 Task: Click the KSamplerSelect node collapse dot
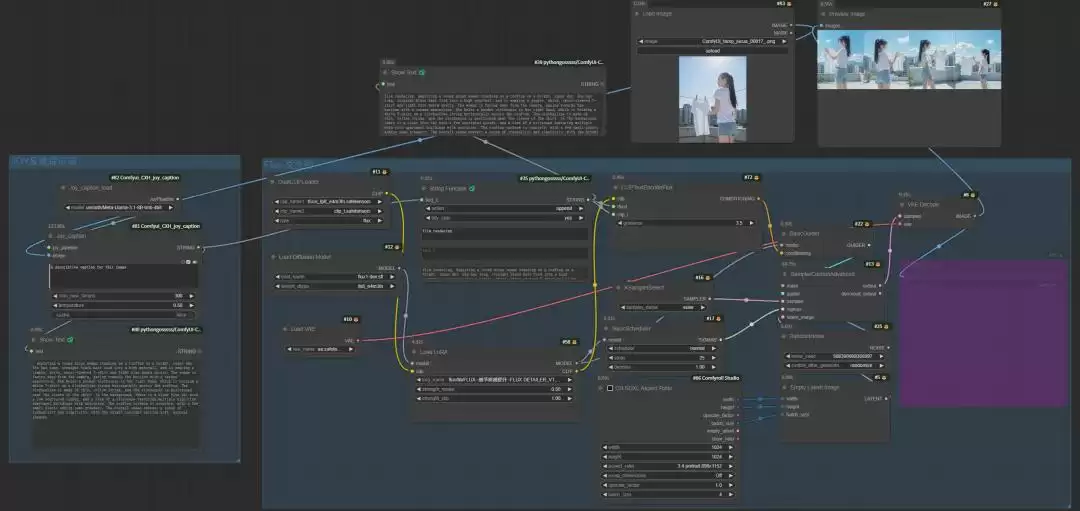(618, 287)
